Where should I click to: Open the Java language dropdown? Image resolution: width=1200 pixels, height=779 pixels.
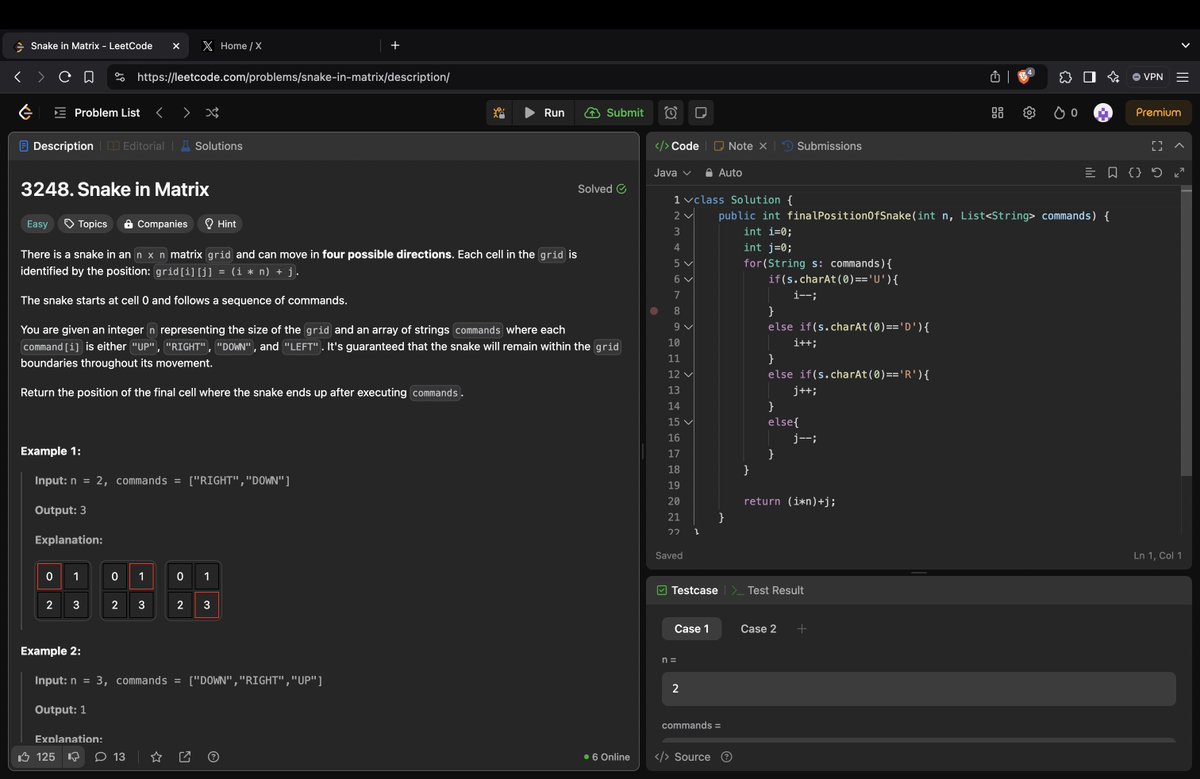click(672, 173)
